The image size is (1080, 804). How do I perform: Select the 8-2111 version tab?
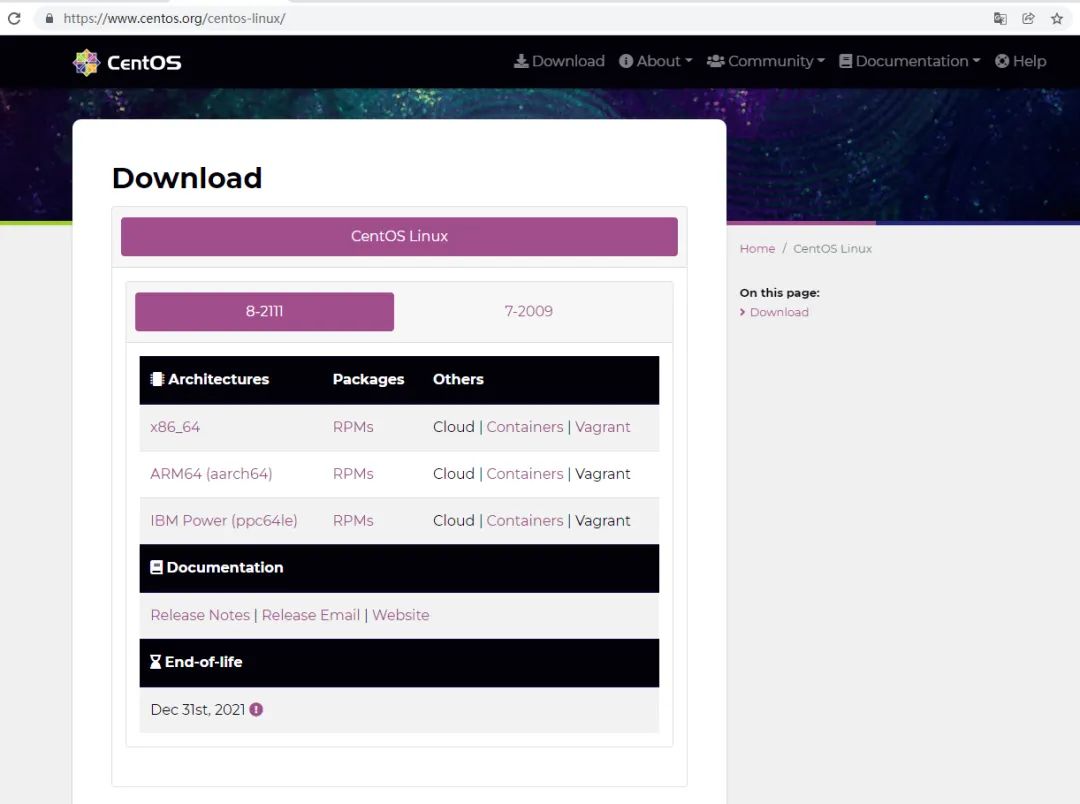click(263, 311)
